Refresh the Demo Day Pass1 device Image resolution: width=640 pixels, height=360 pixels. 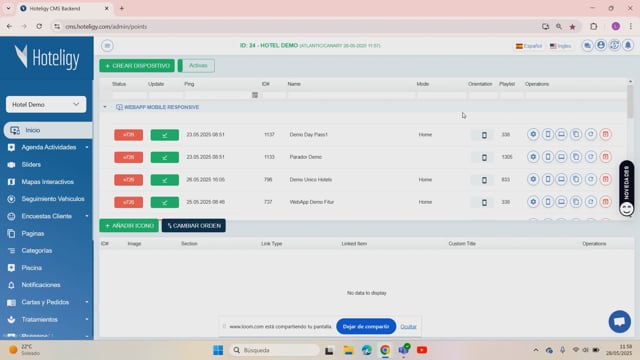pos(591,134)
